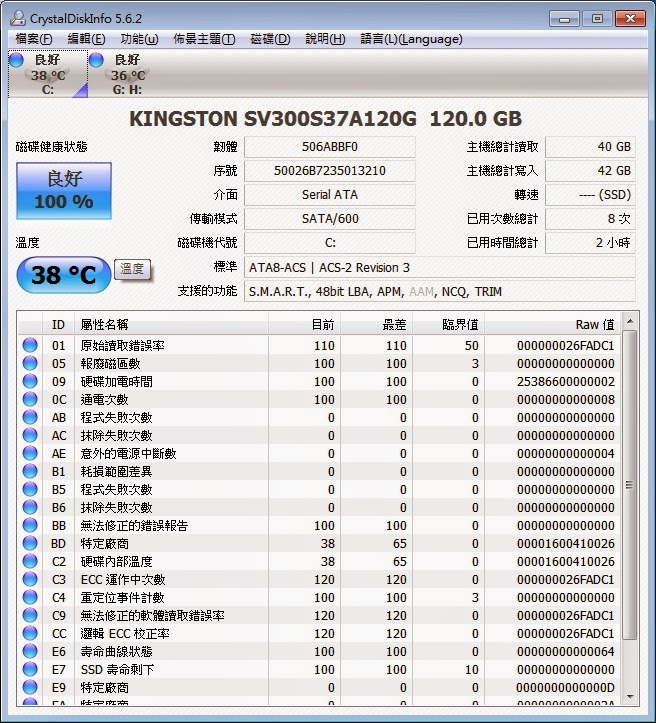This screenshot has width=656, height=723.
Task: Click the drive title KINGSTON SV300S37A120G 120.0 GB
Action: point(325,119)
